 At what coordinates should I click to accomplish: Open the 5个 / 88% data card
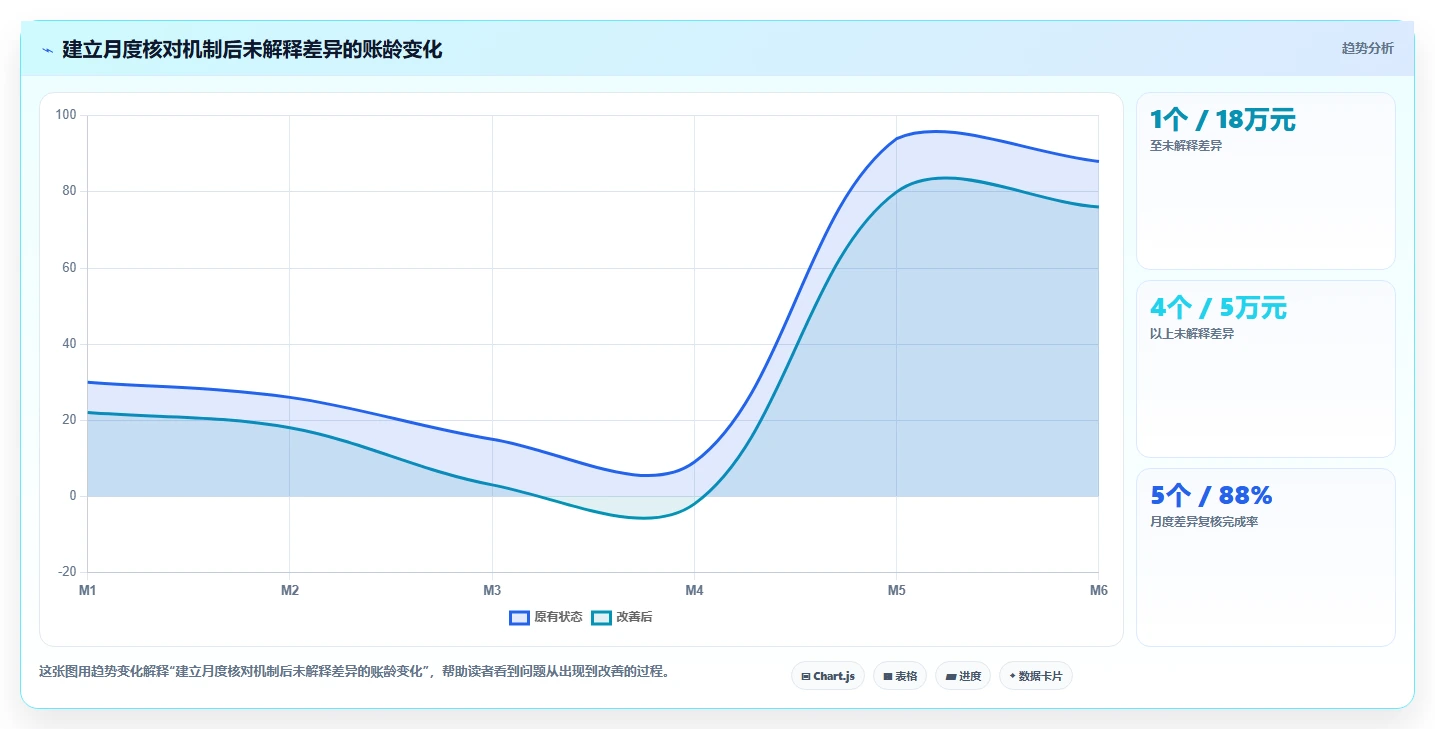tap(1266, 557)
